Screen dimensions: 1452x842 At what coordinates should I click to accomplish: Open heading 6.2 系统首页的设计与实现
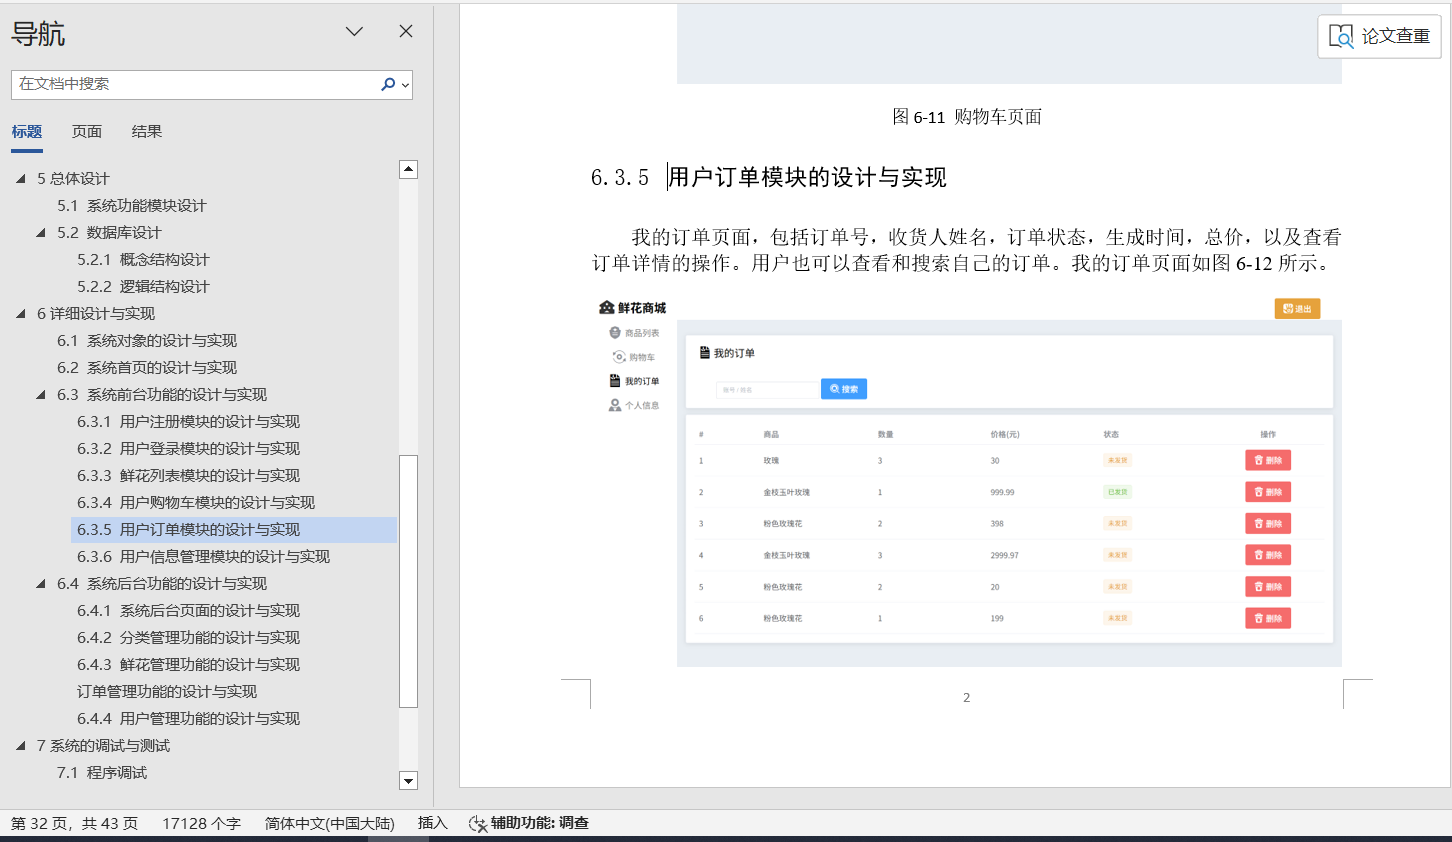[147, 367]
